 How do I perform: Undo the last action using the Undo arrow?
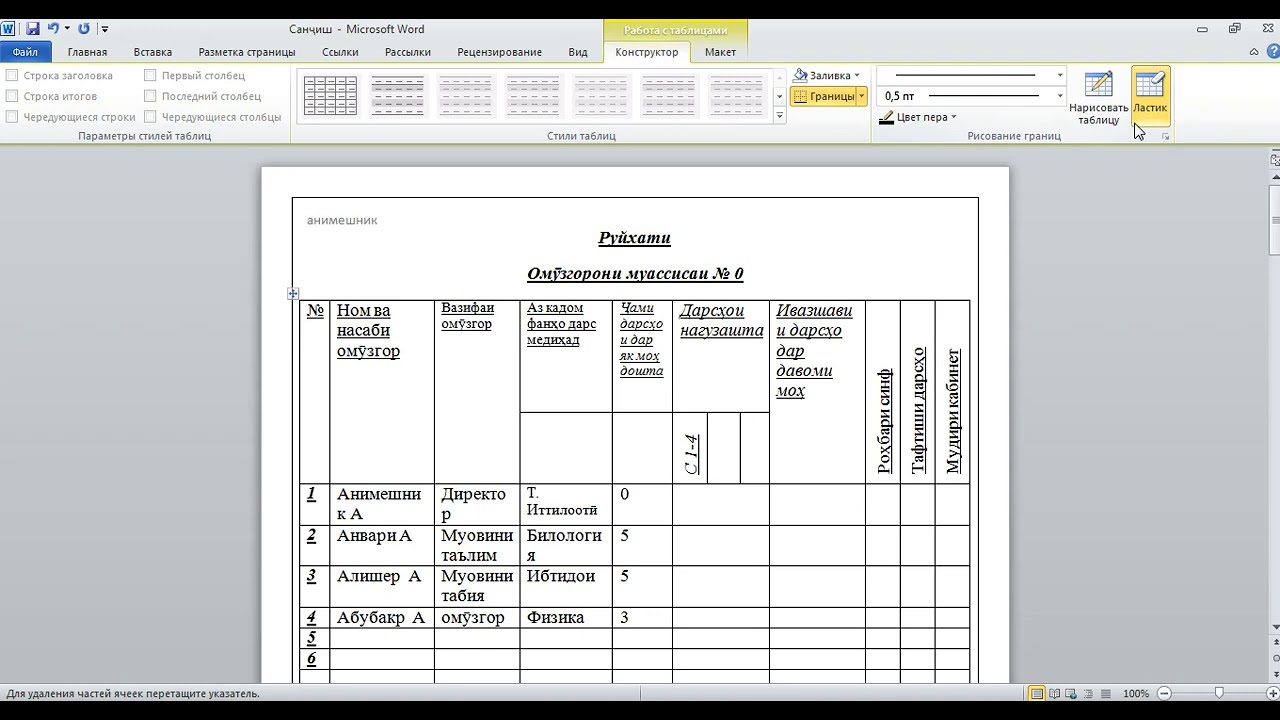point(52,29)
